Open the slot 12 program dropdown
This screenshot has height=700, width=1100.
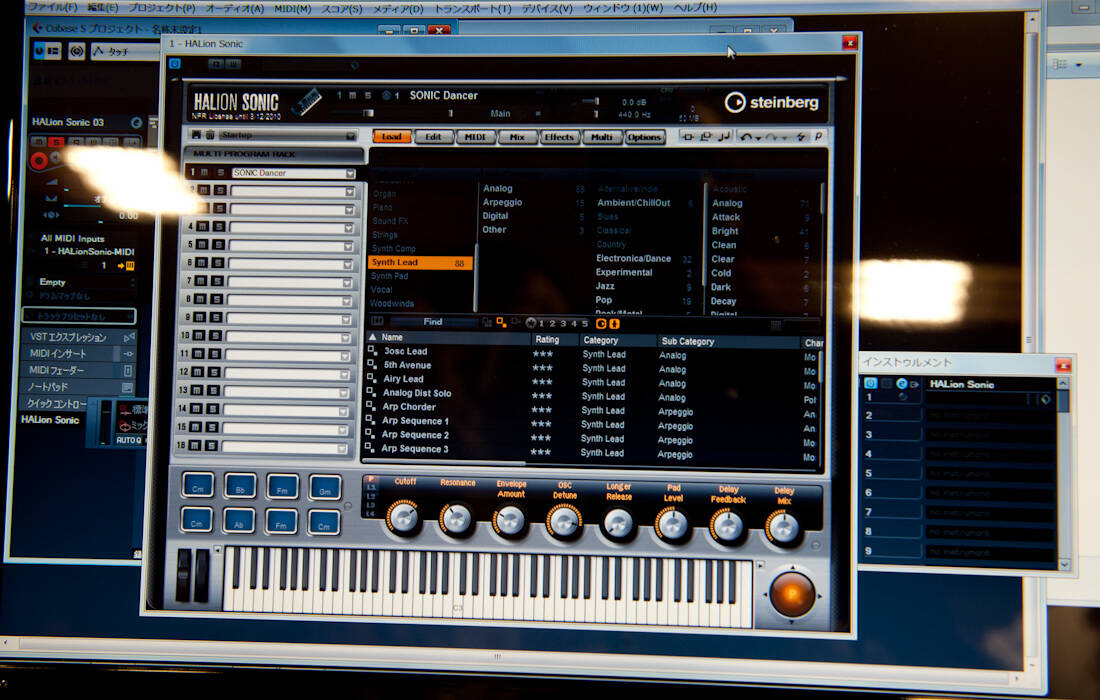[x=345, y=375]
